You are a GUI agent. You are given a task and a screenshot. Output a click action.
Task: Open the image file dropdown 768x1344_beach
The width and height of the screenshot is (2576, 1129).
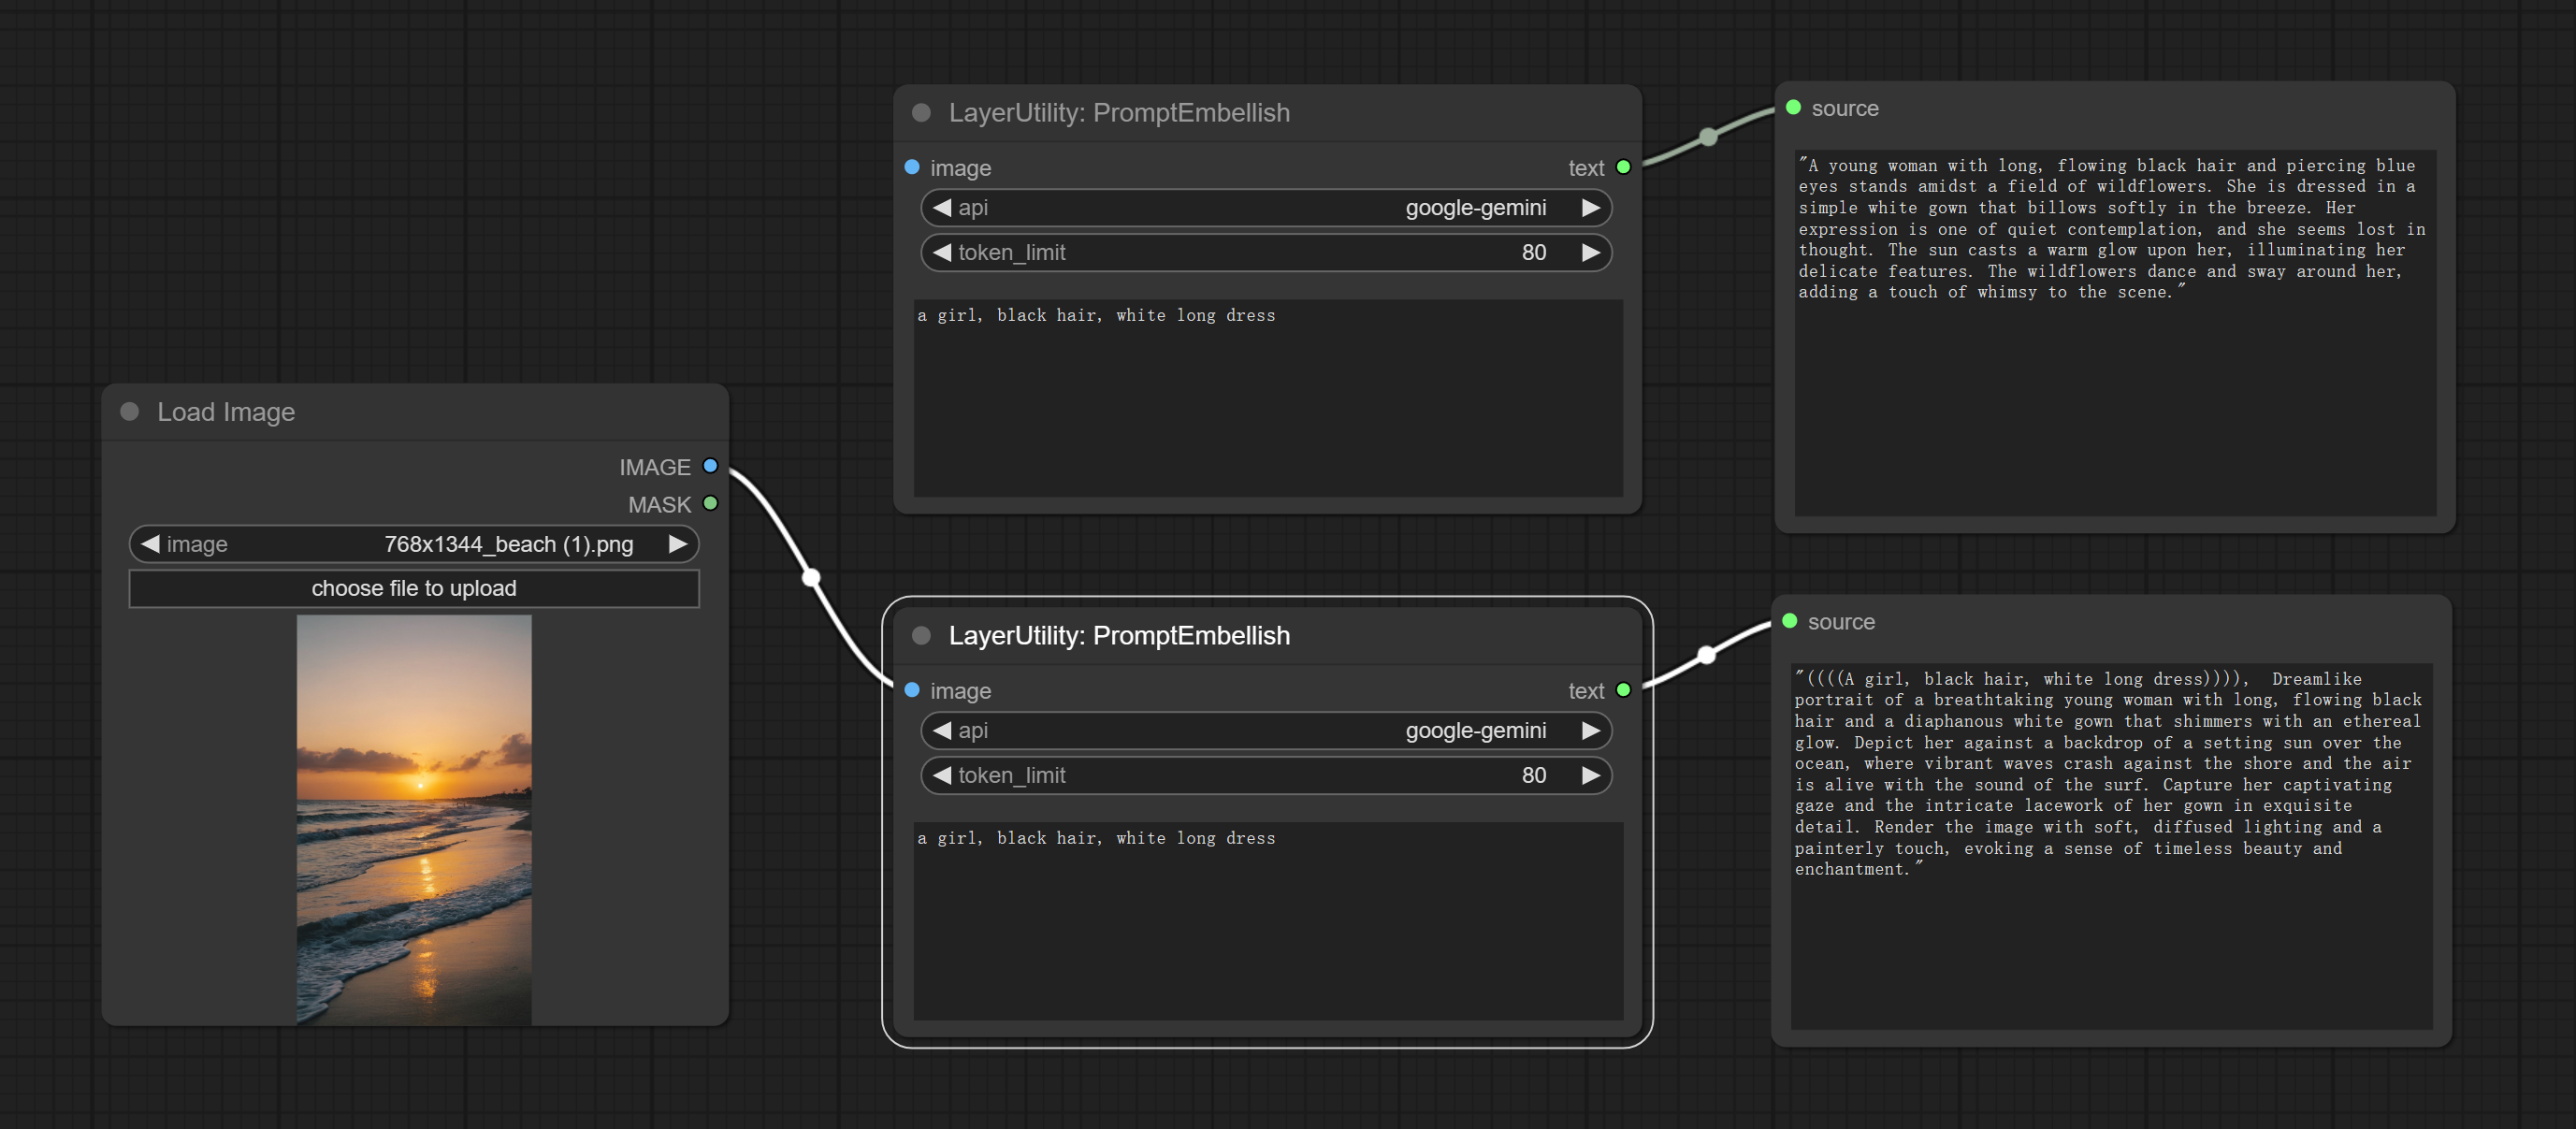click(x=414, y=544)
